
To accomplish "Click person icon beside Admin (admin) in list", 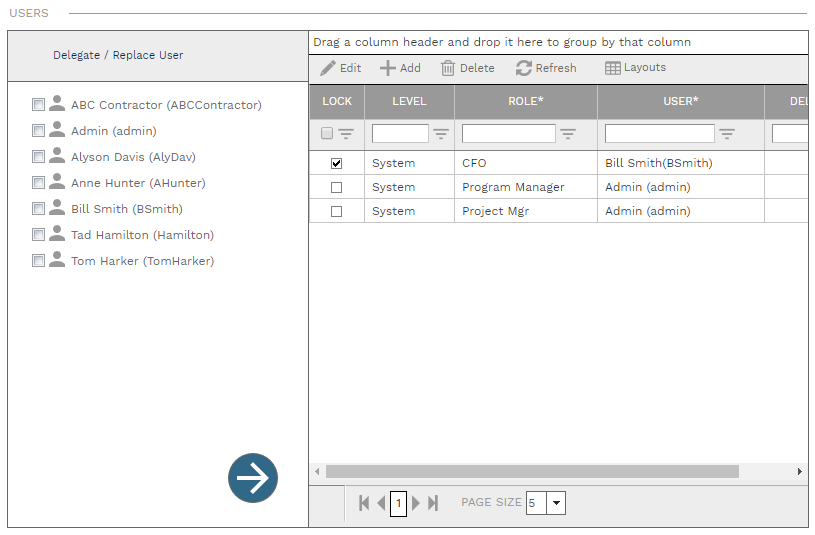I will 57,129.
